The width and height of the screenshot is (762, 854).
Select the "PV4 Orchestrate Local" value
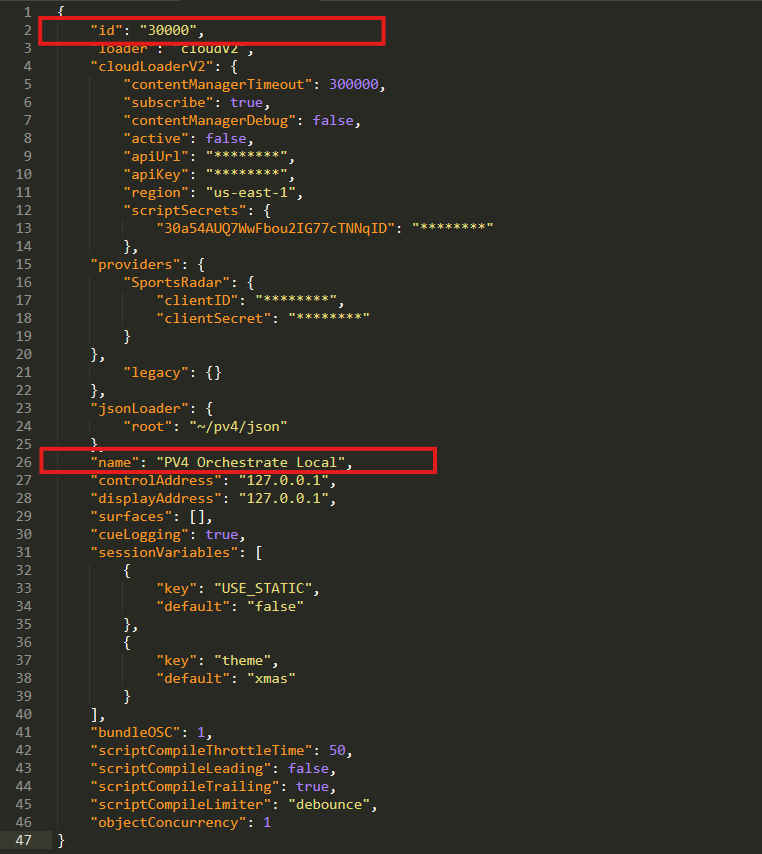(251, 462)
